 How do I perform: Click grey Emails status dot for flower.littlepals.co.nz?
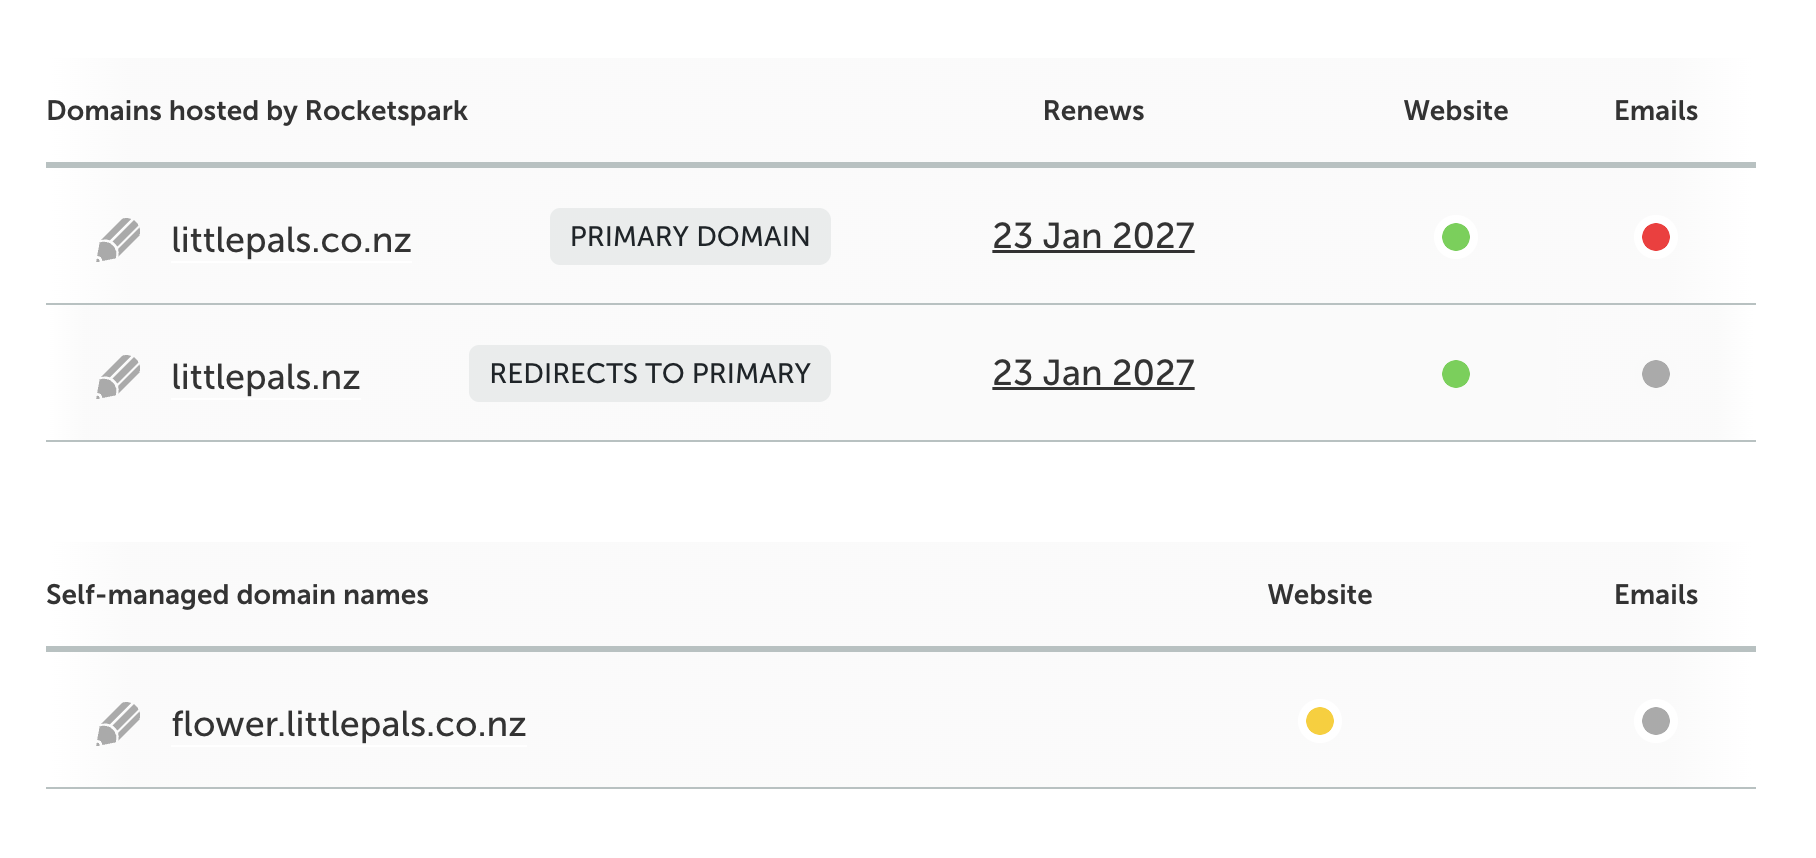[1656, 721]
